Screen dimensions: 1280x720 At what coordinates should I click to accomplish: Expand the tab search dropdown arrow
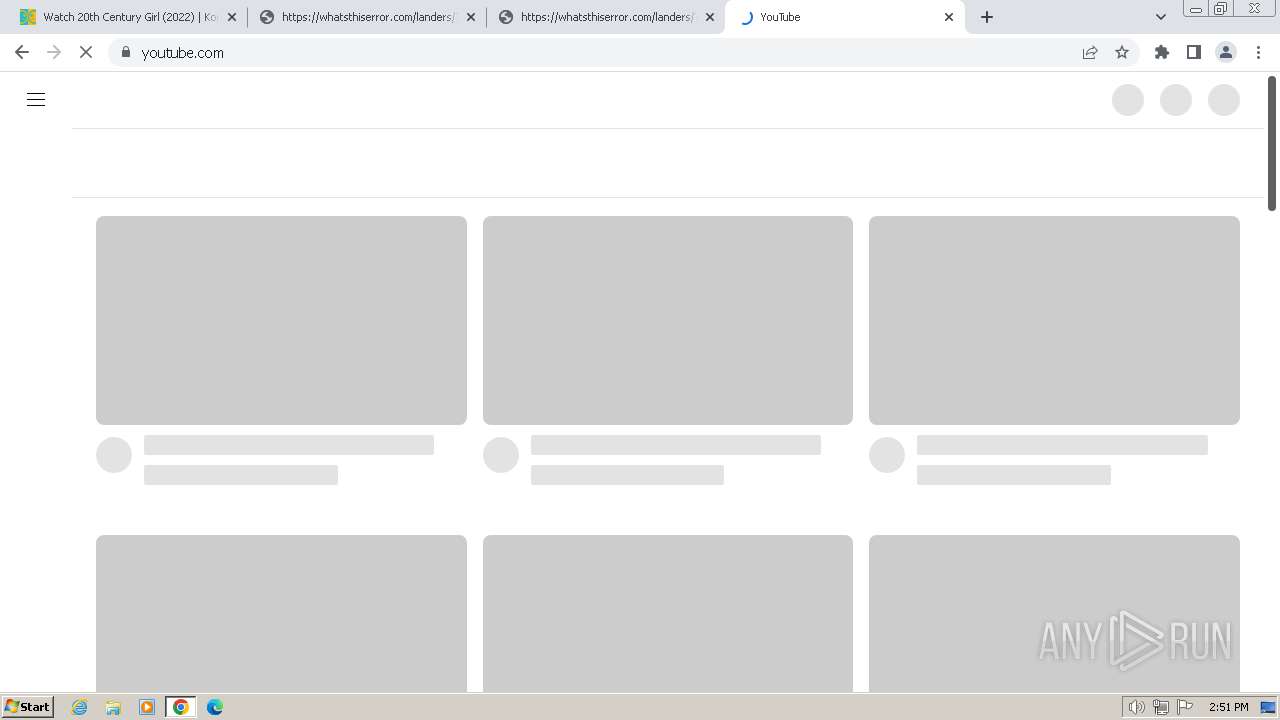pyautogui.click(x=1161, y=17)
